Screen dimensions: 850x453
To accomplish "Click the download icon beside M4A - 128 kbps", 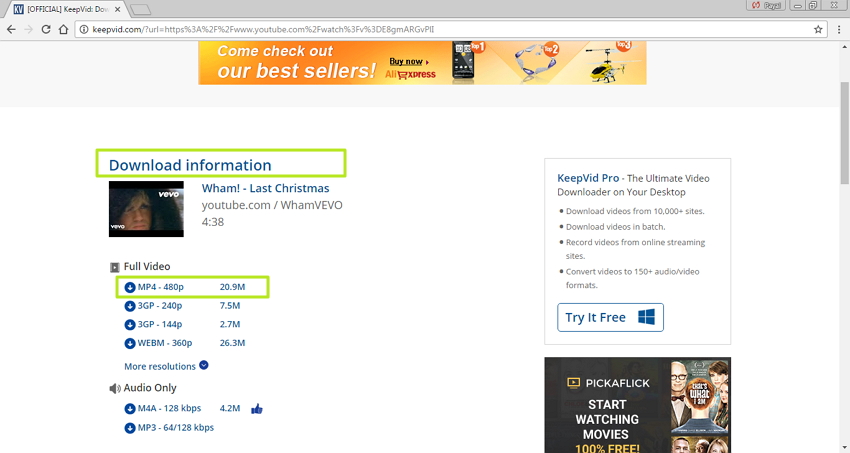I will 130,409.
